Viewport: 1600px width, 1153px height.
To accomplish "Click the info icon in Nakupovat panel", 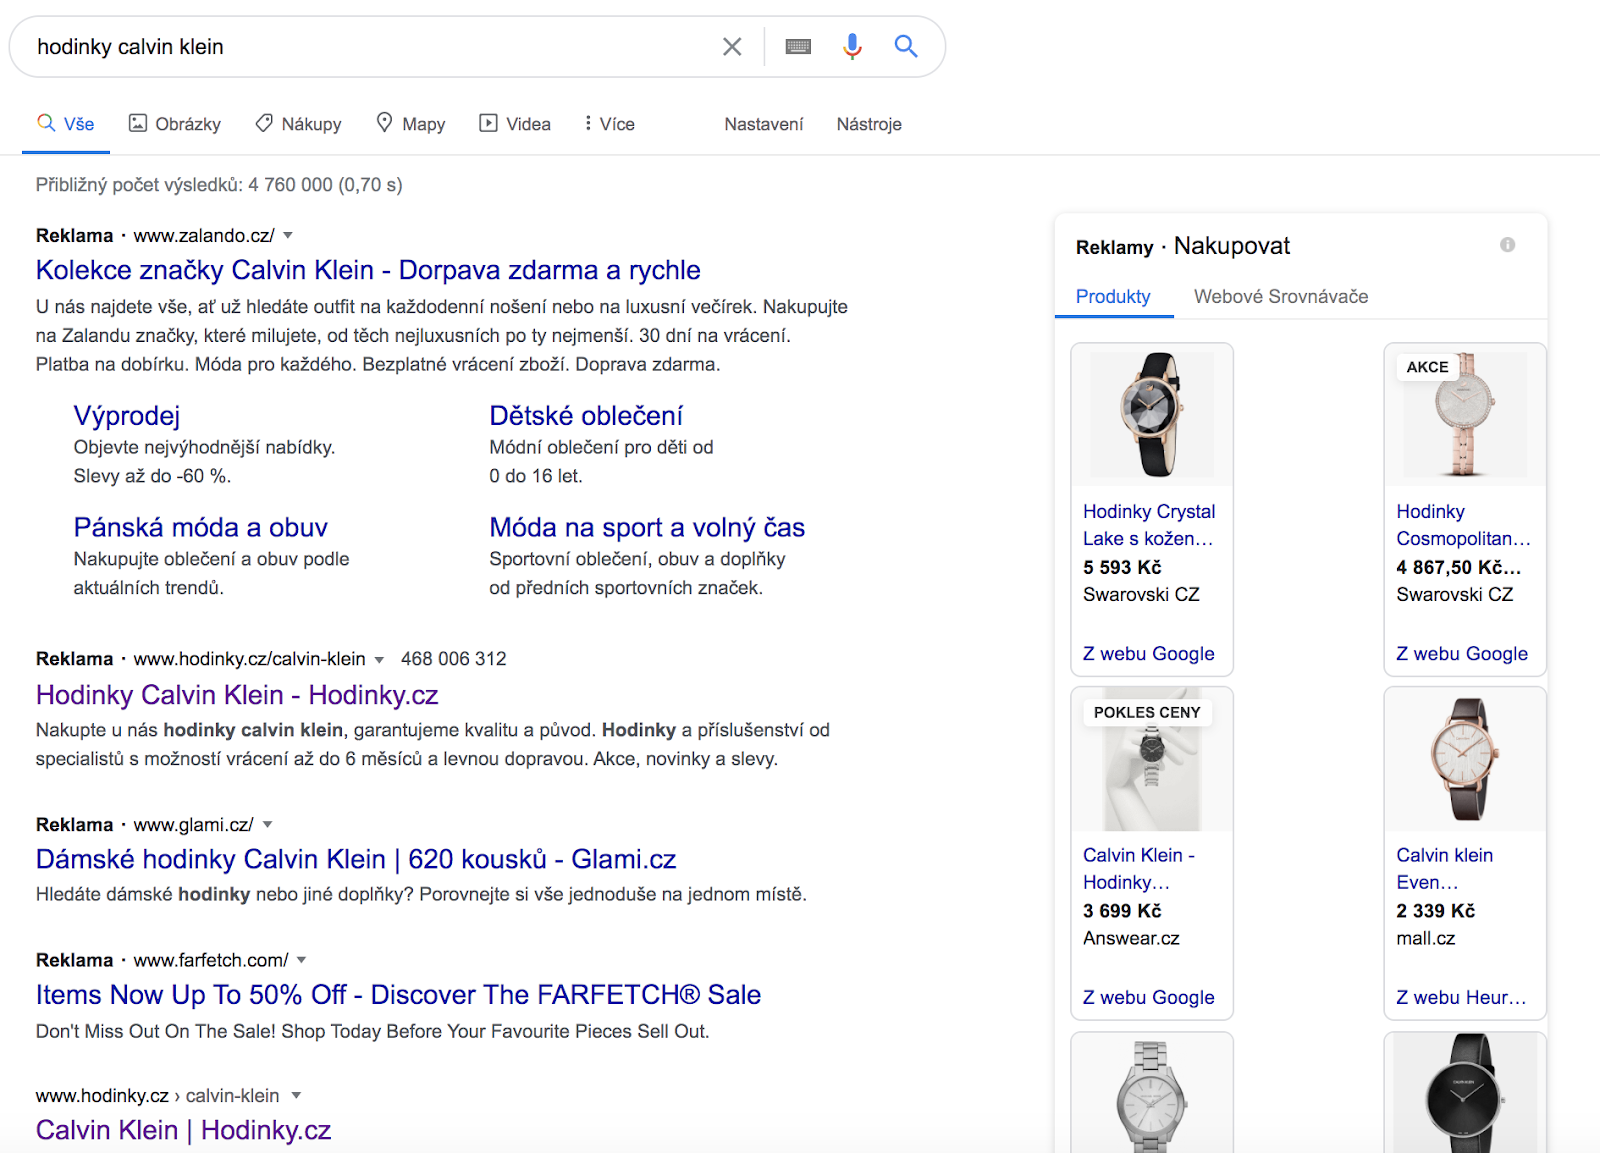I will [x=1507, y=245].
